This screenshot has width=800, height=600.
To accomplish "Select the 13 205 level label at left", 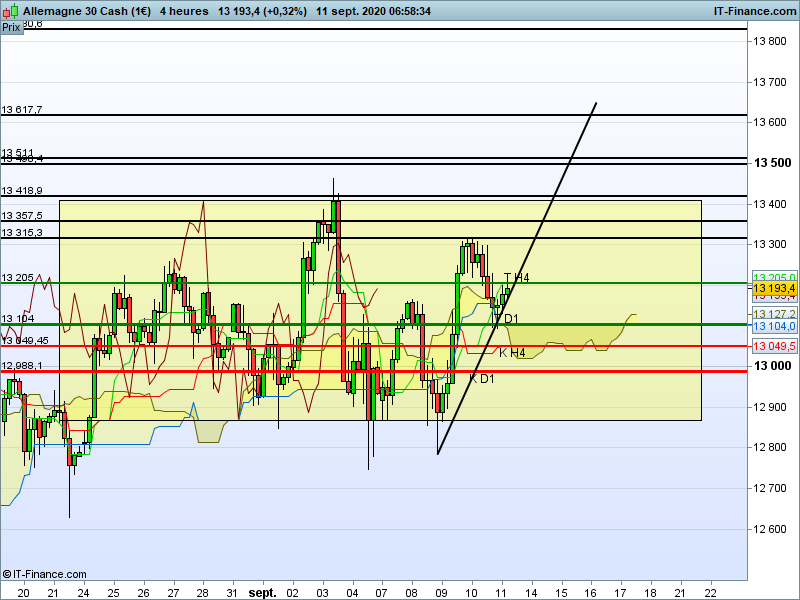I will pyautogui.click(x=17, y=278).
